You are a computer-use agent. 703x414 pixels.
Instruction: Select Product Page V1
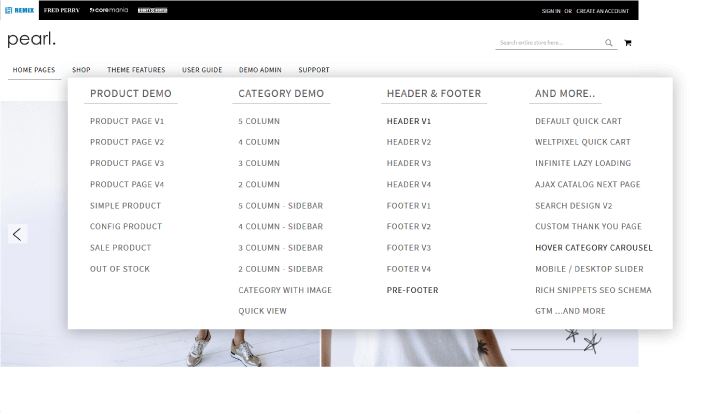pyautogui.click(x=127, y=121)
